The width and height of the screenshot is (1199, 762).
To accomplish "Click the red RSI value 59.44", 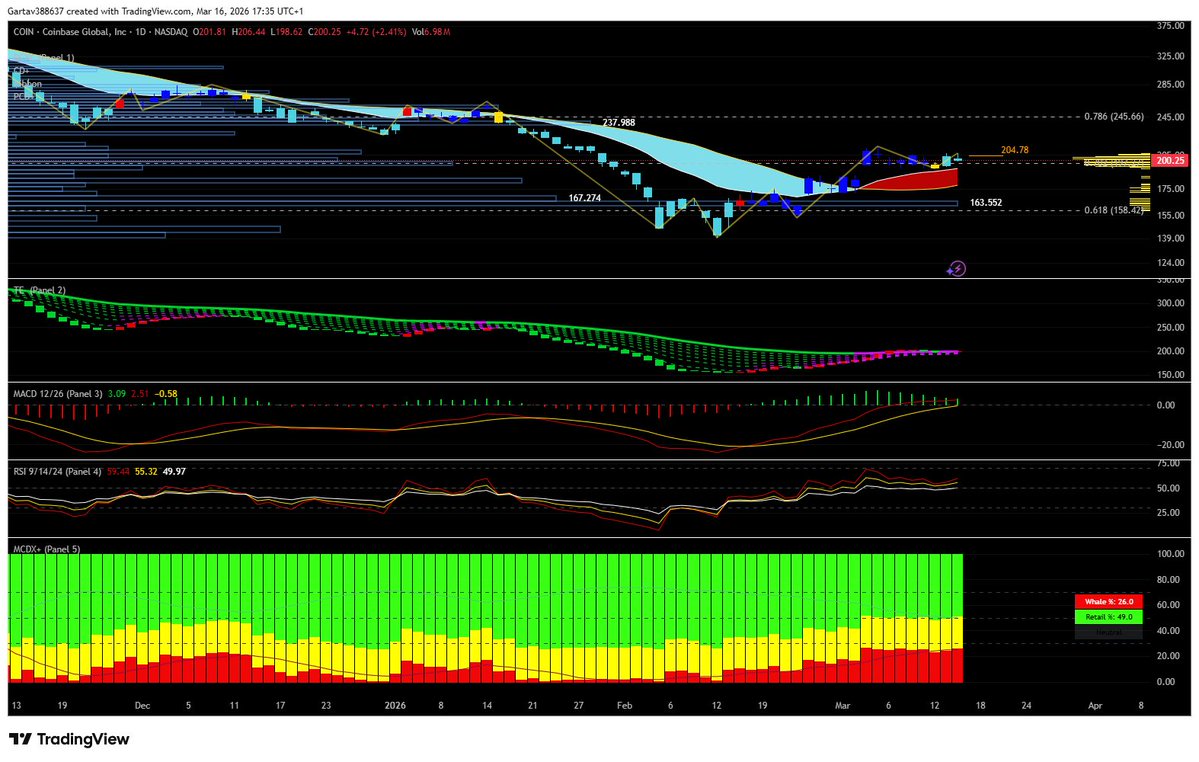I will (x=118, y=472).
